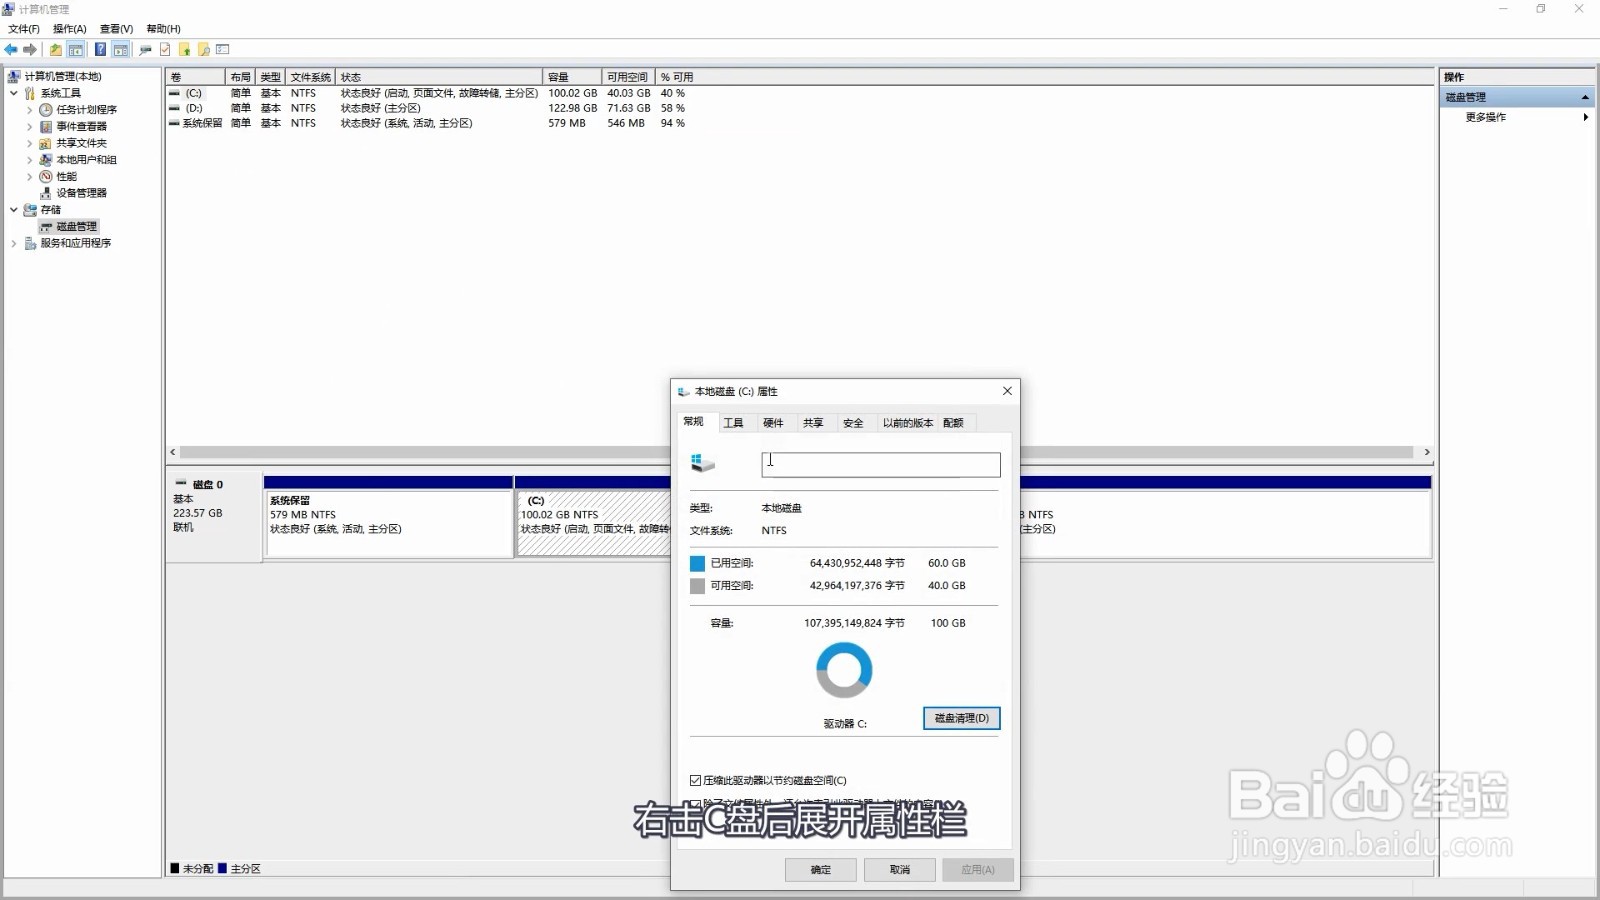Click the 应用(A) button
1600x900 pixels.
978,869
